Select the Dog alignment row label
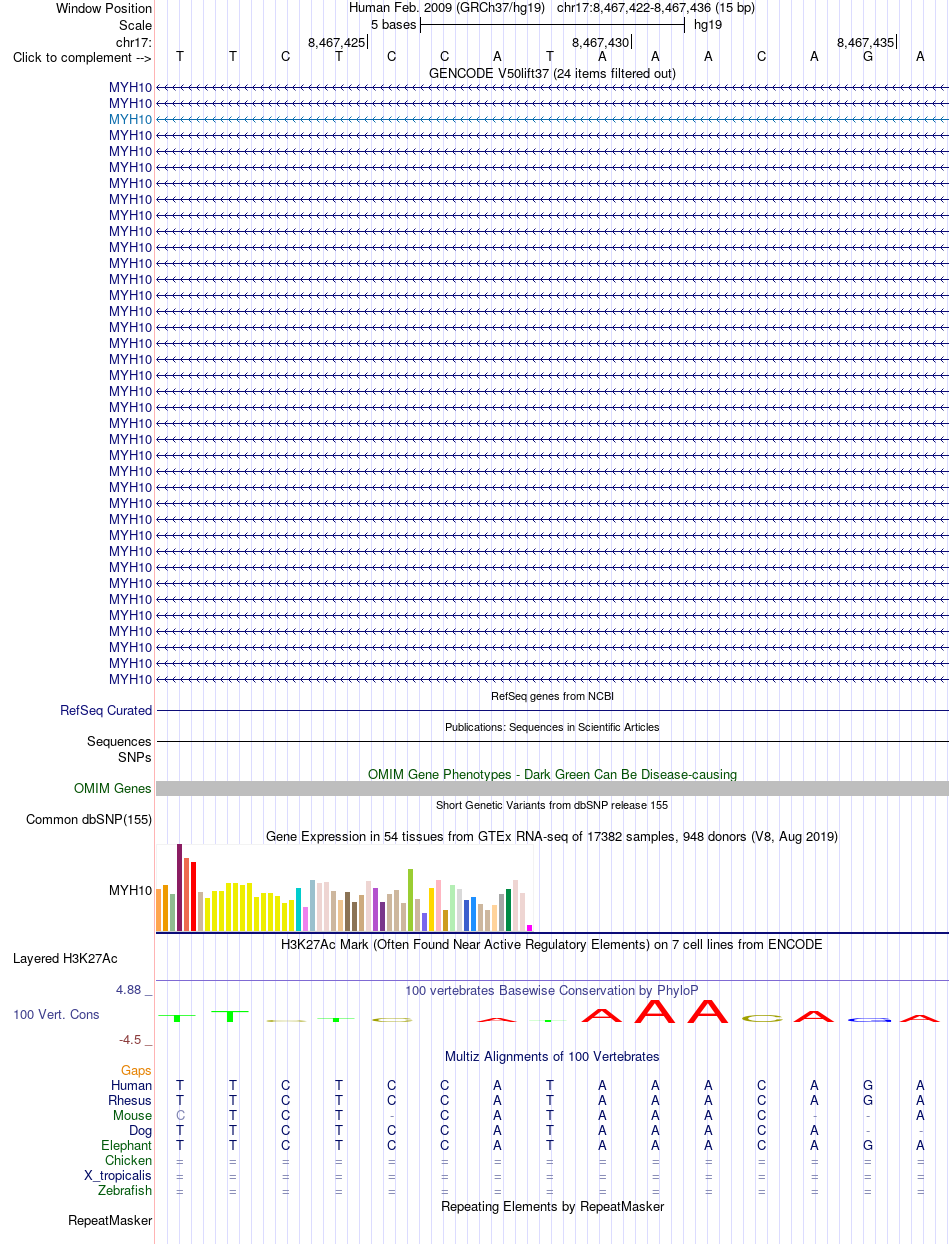Image resolution: width=950 pixels, height=1244 pixels. coord(139,1131)
